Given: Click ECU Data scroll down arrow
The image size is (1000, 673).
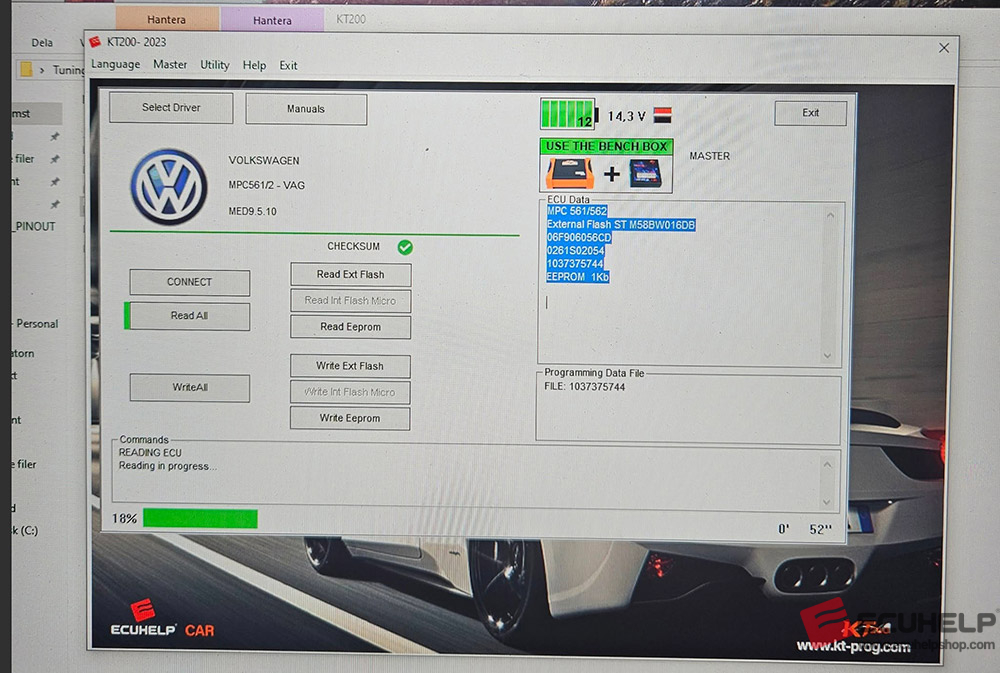Looking at the screenshot, I should point(827,355).
